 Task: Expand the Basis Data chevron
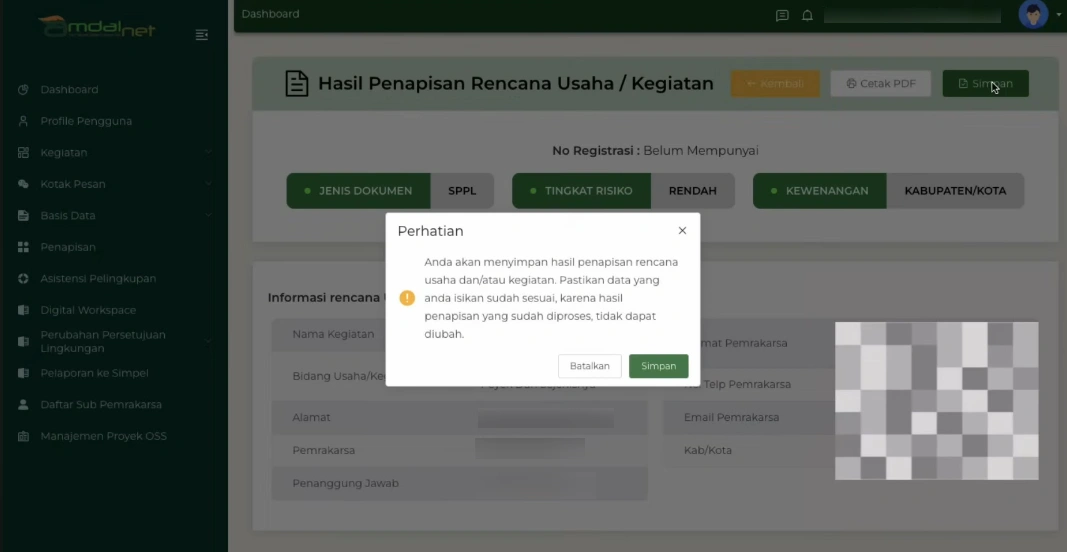(208, 215)
